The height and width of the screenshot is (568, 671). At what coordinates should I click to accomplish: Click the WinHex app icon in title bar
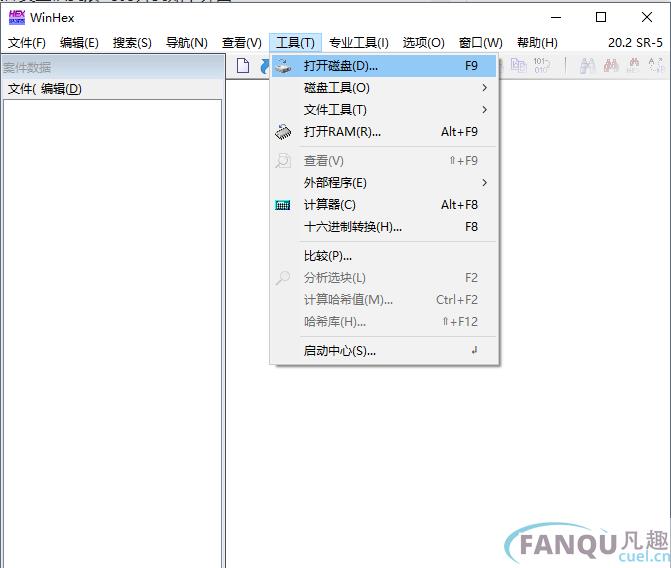pyautogui.click(x=17, y=17)
